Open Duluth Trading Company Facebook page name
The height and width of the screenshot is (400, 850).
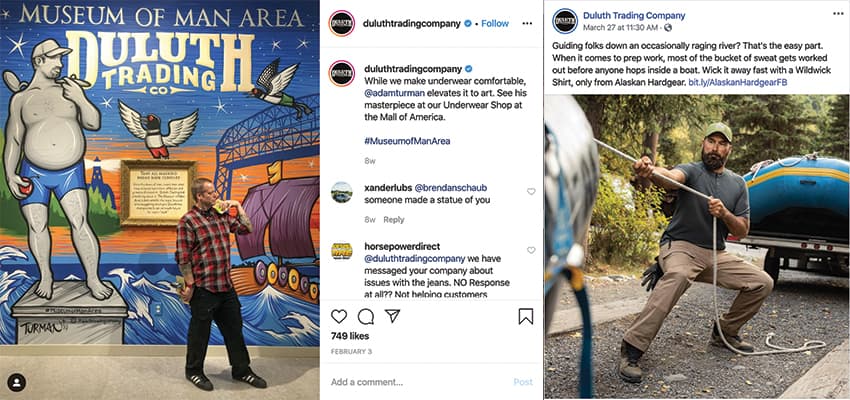click(634, 16)
